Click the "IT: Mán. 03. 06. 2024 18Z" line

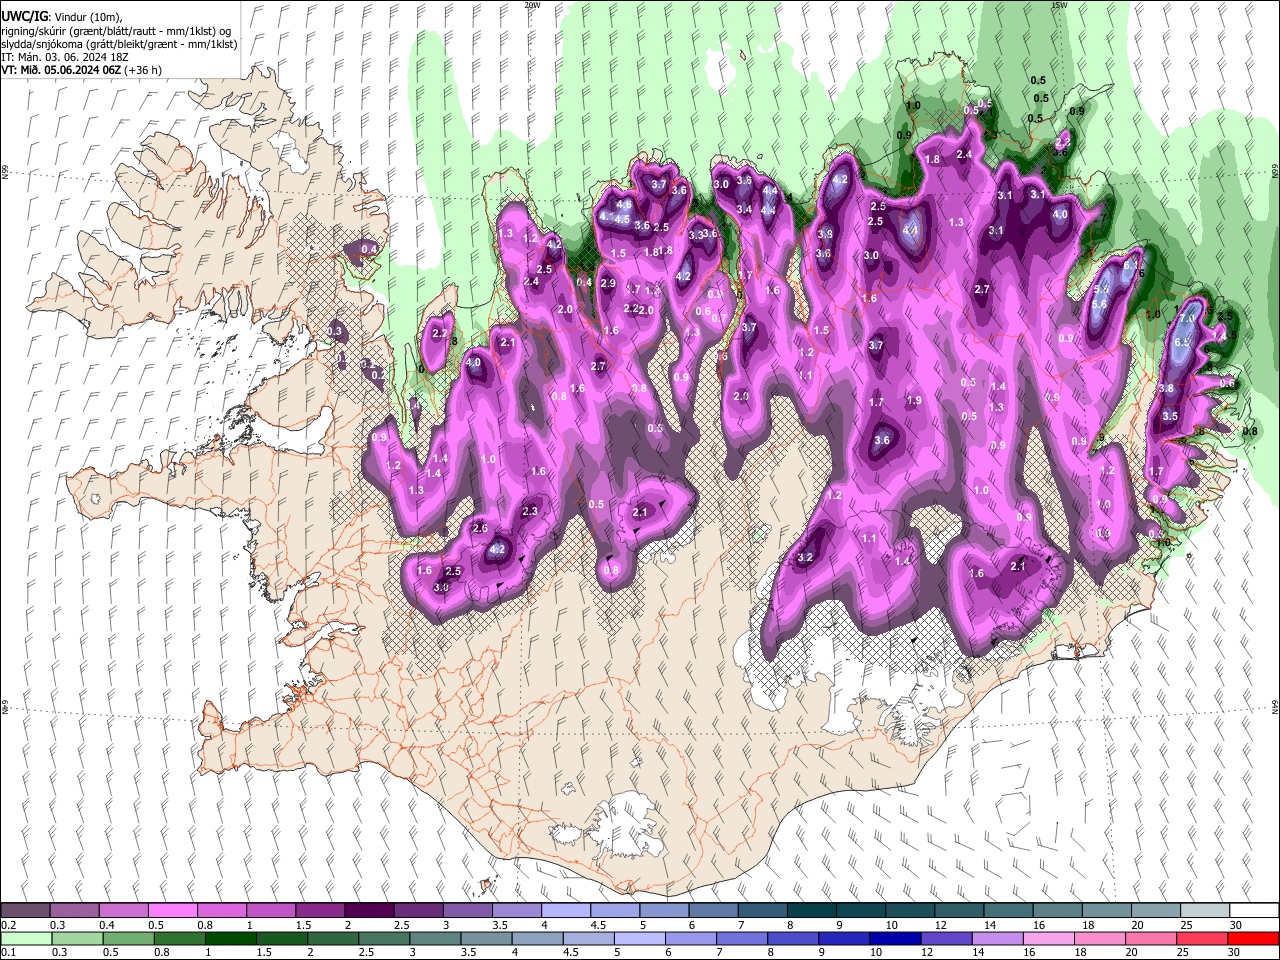(64, 57)
